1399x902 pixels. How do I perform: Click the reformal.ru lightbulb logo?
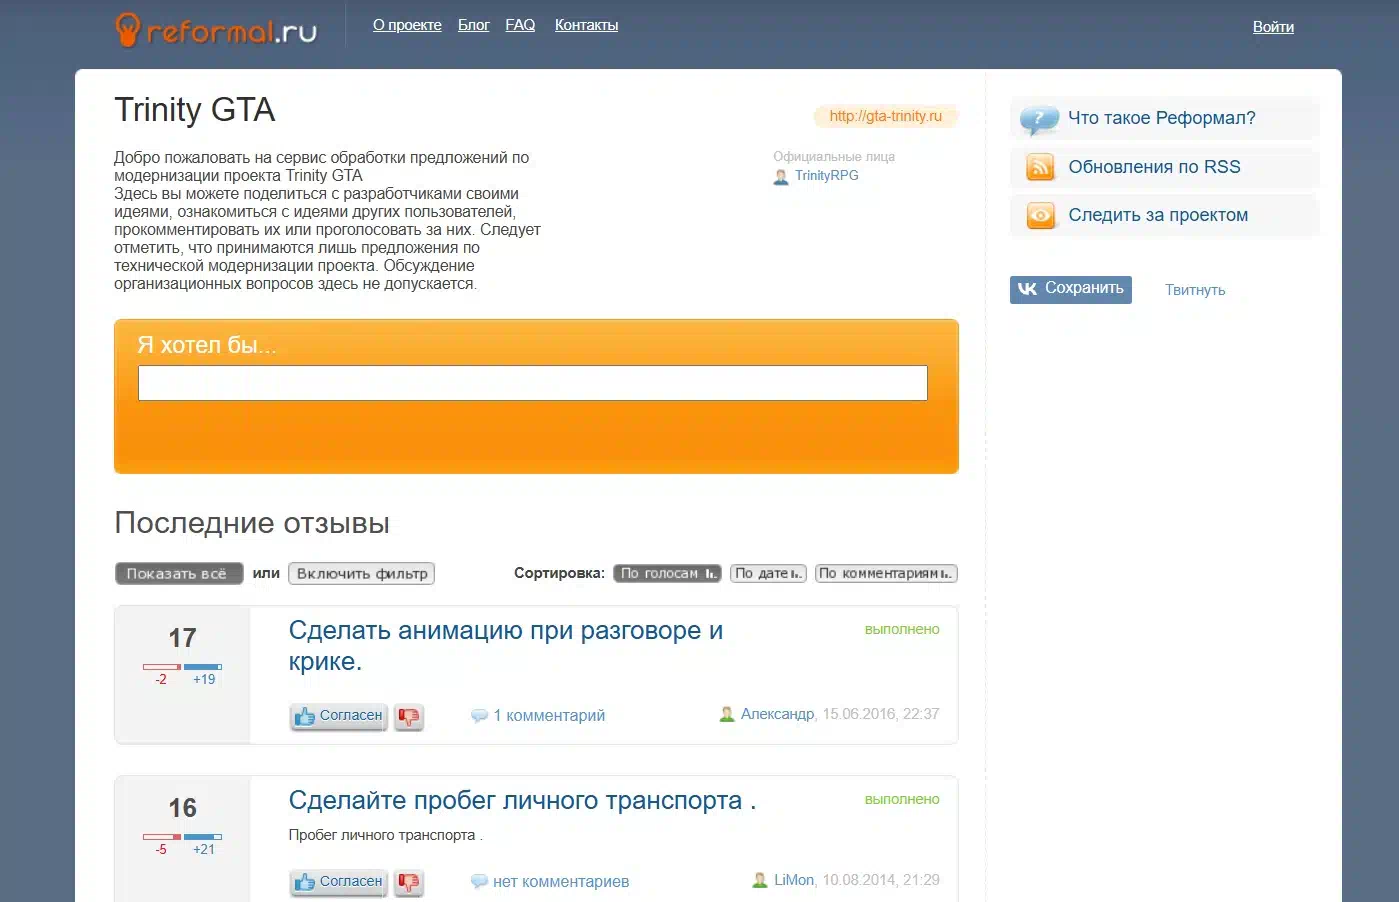217,30
